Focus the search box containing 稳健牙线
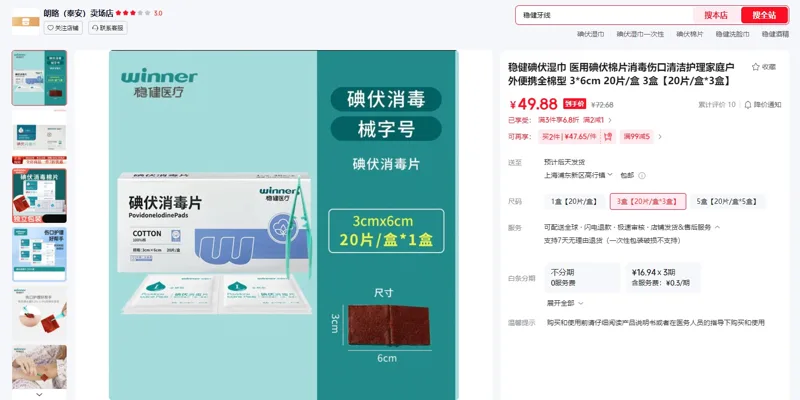This screenshot has height=400, width=800. click(x=605, y=15)
